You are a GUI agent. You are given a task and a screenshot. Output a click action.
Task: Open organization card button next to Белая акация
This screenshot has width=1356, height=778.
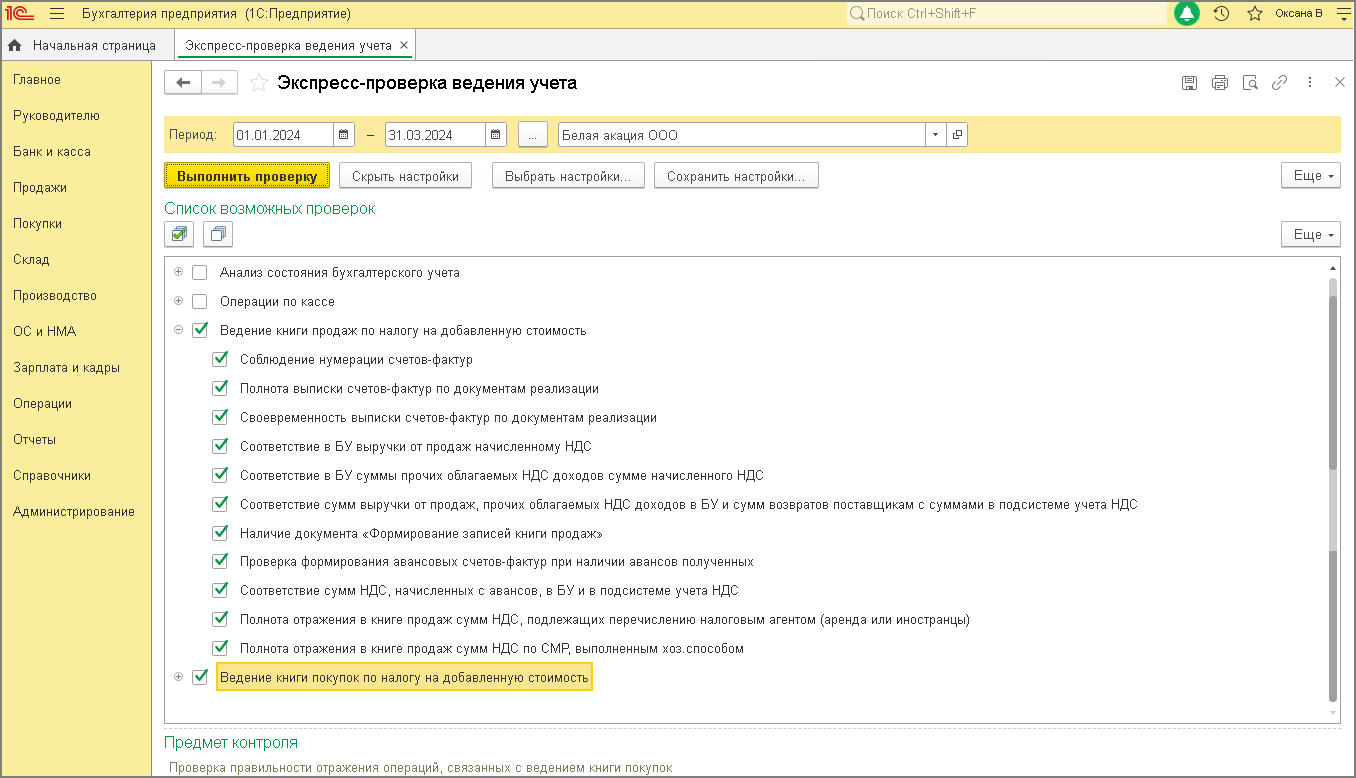point(957,135)
